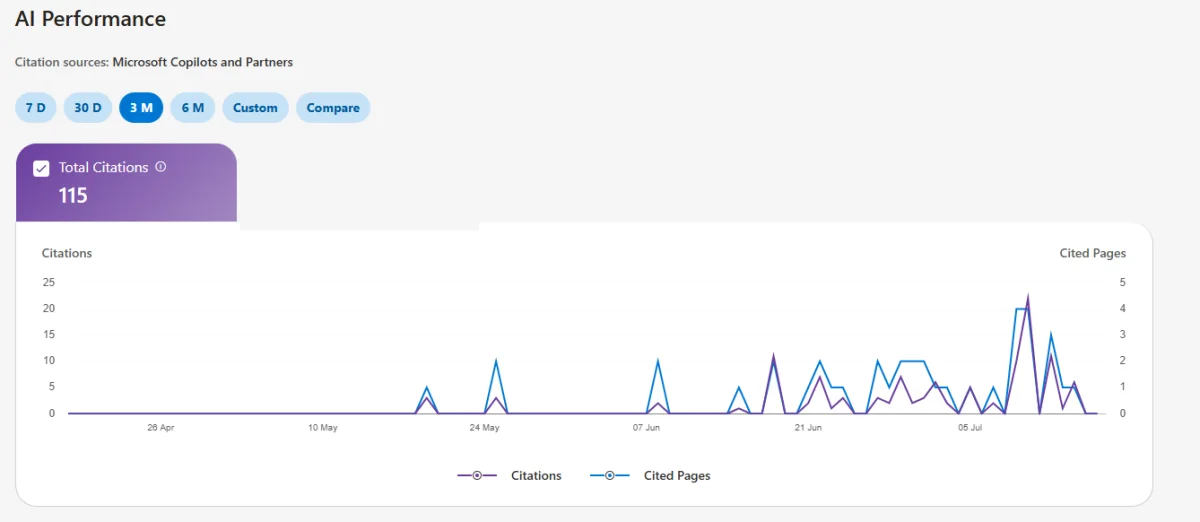Click the 24 May axis label
This screenshot has width=1200, height=522.
coord(484,427)
